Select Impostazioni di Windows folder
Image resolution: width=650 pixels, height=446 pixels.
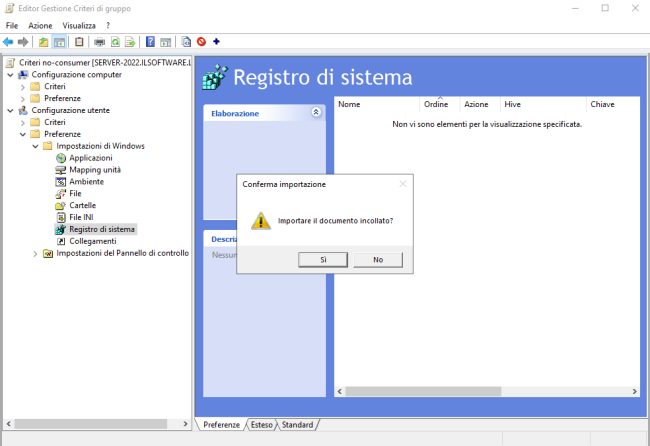click(100, 146)
